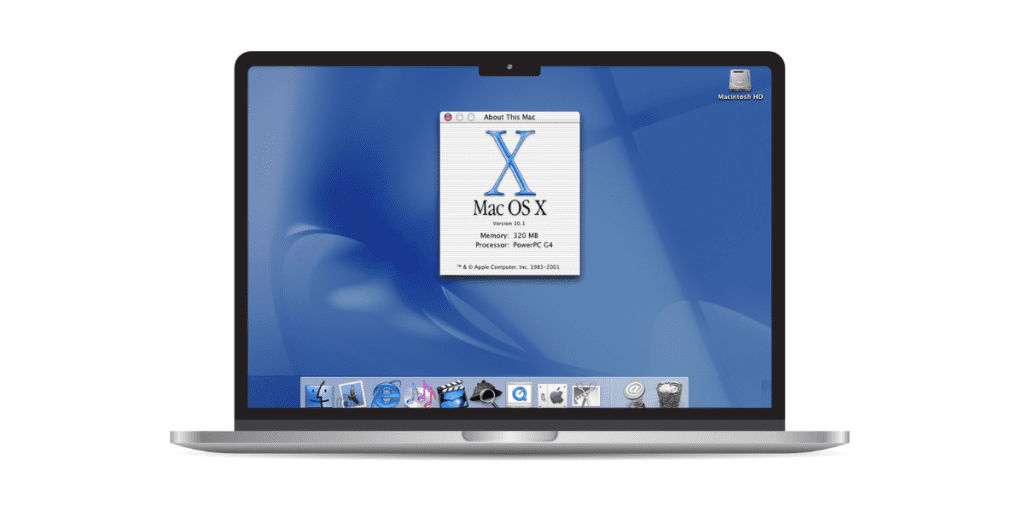Click the Version 10.1 text

click(x=509, y=223)
